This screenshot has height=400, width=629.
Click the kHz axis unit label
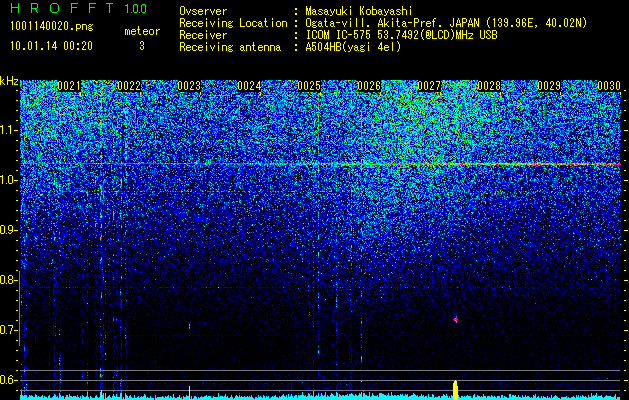coord(9,82)
